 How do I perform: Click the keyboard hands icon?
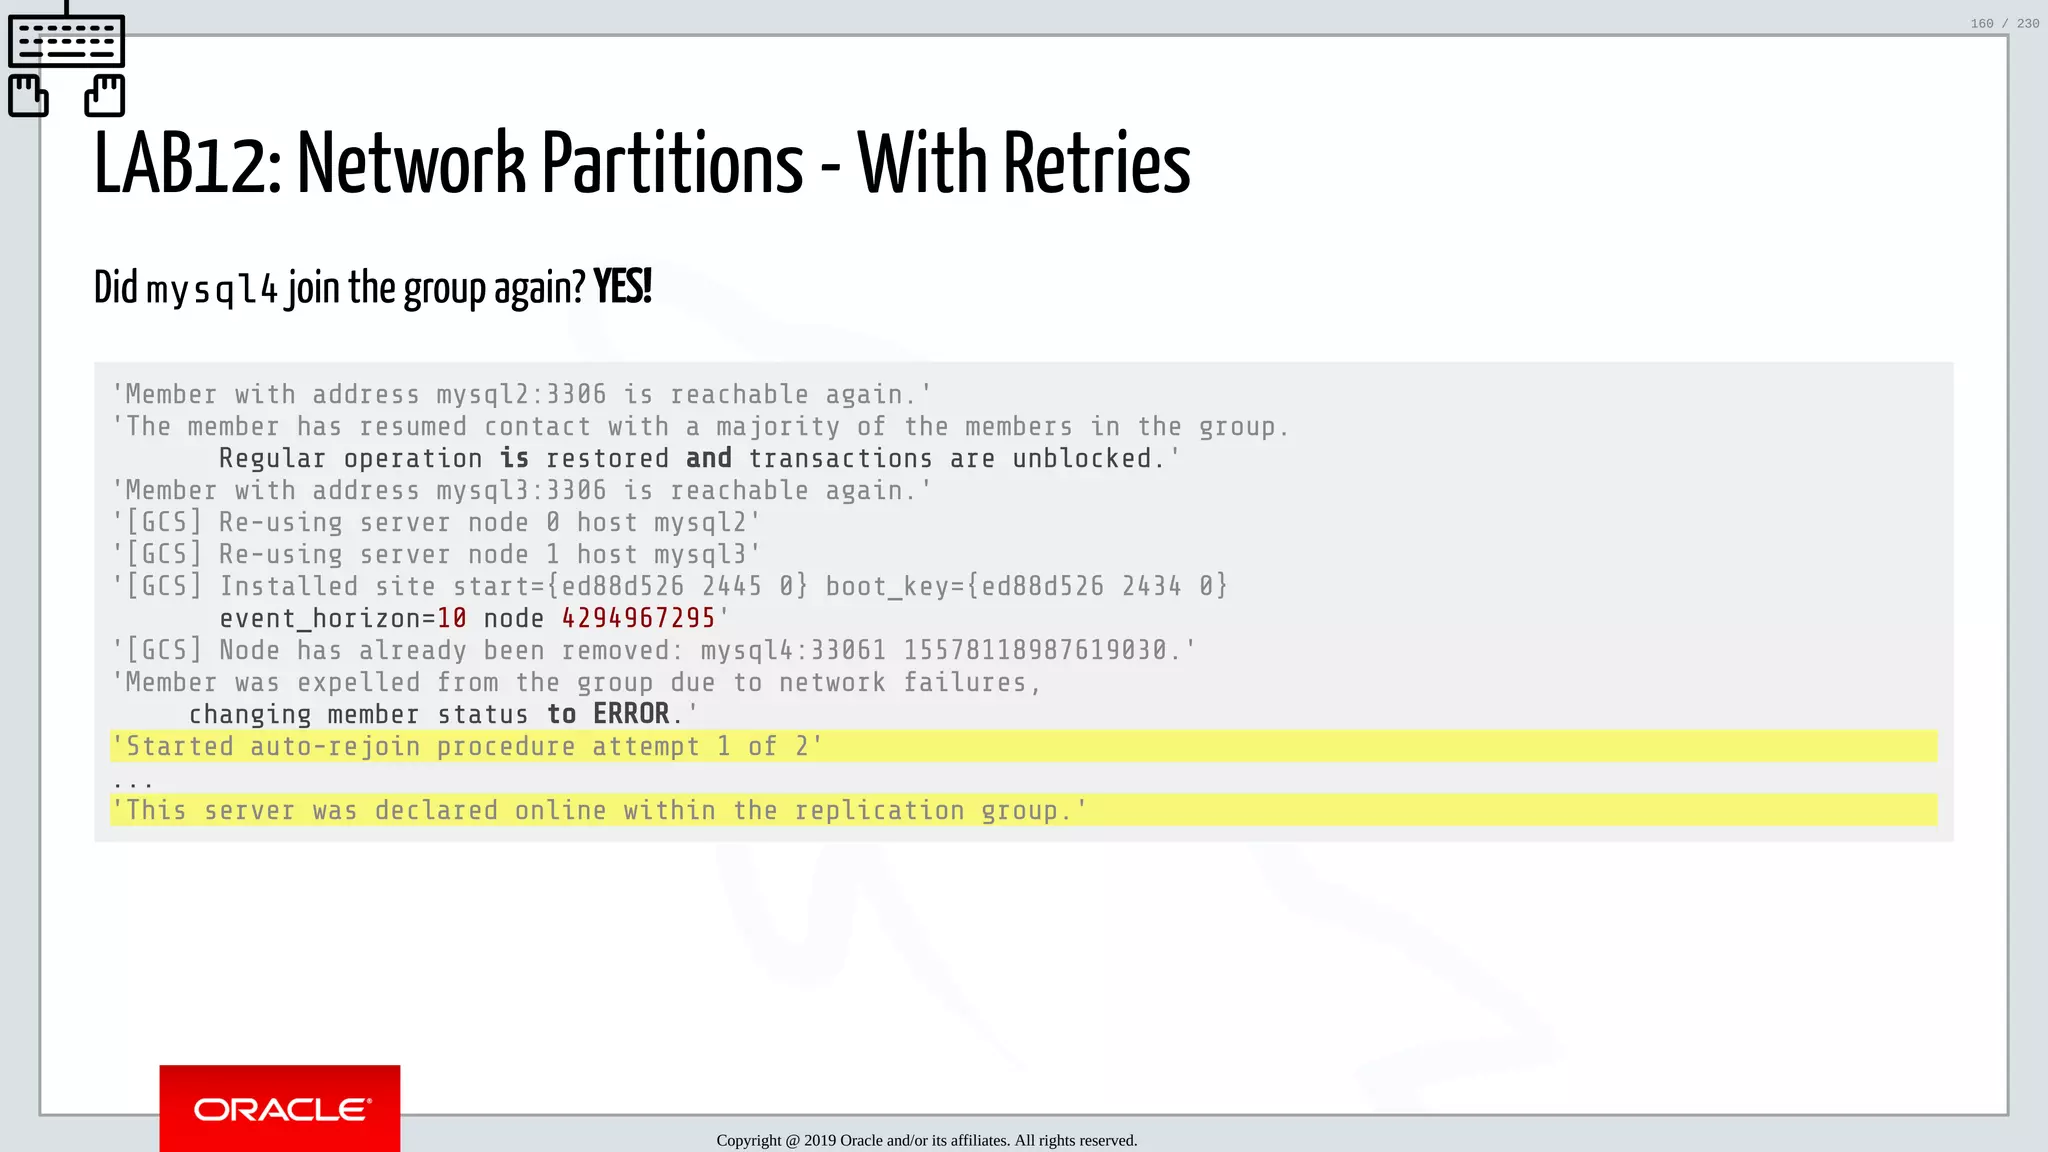point(66,60)
